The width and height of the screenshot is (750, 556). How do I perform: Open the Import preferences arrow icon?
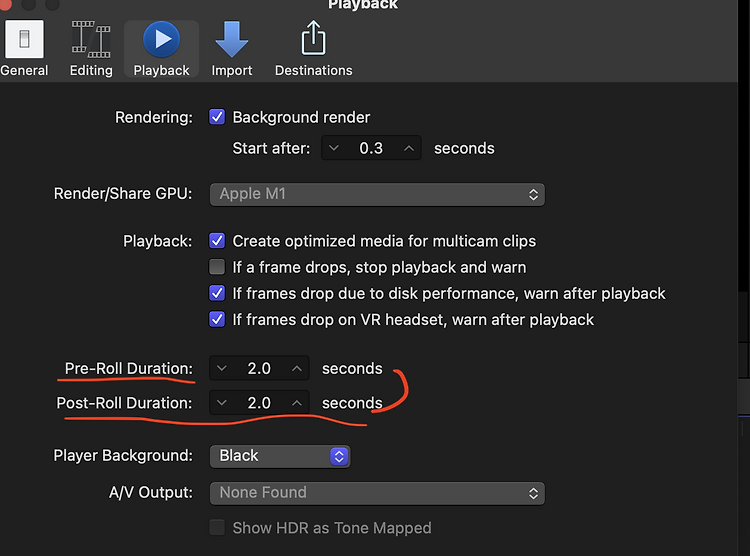(232, 39)
